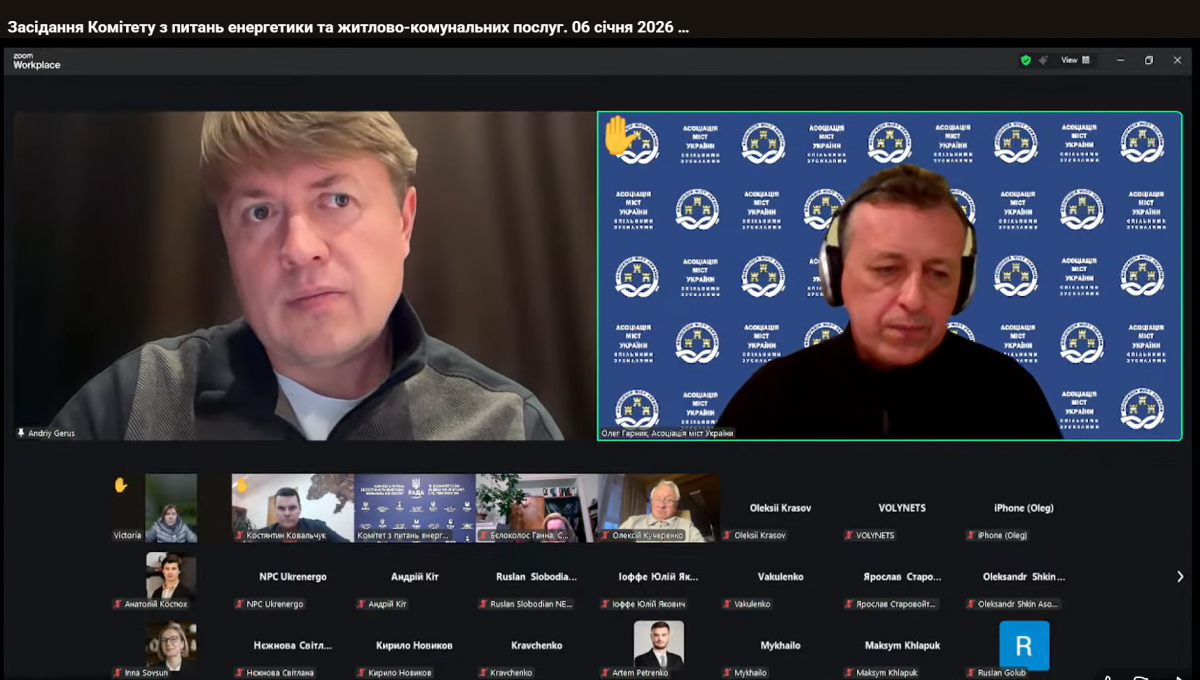Screen dimensions: 1200x680
Task: Open the AI Companion sparkle icon
Action: 1043,60
